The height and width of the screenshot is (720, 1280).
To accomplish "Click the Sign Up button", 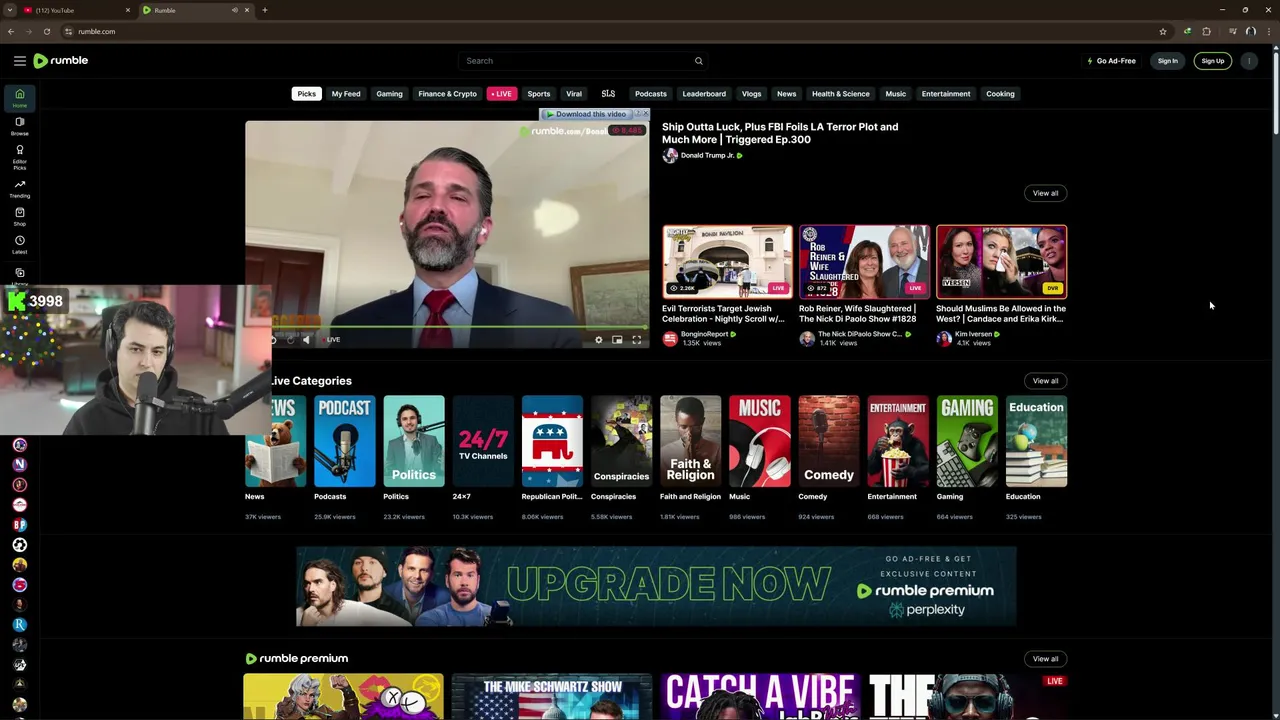I will 1212,61.
